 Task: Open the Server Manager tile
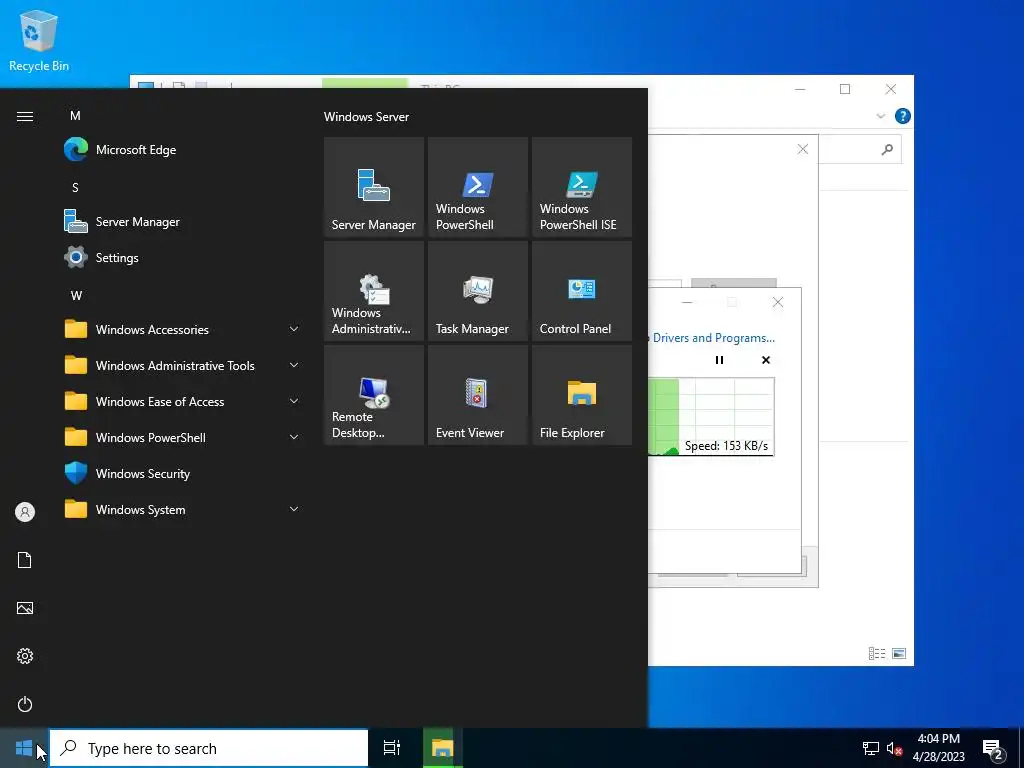pyautogui.click(x=374, y=187)
